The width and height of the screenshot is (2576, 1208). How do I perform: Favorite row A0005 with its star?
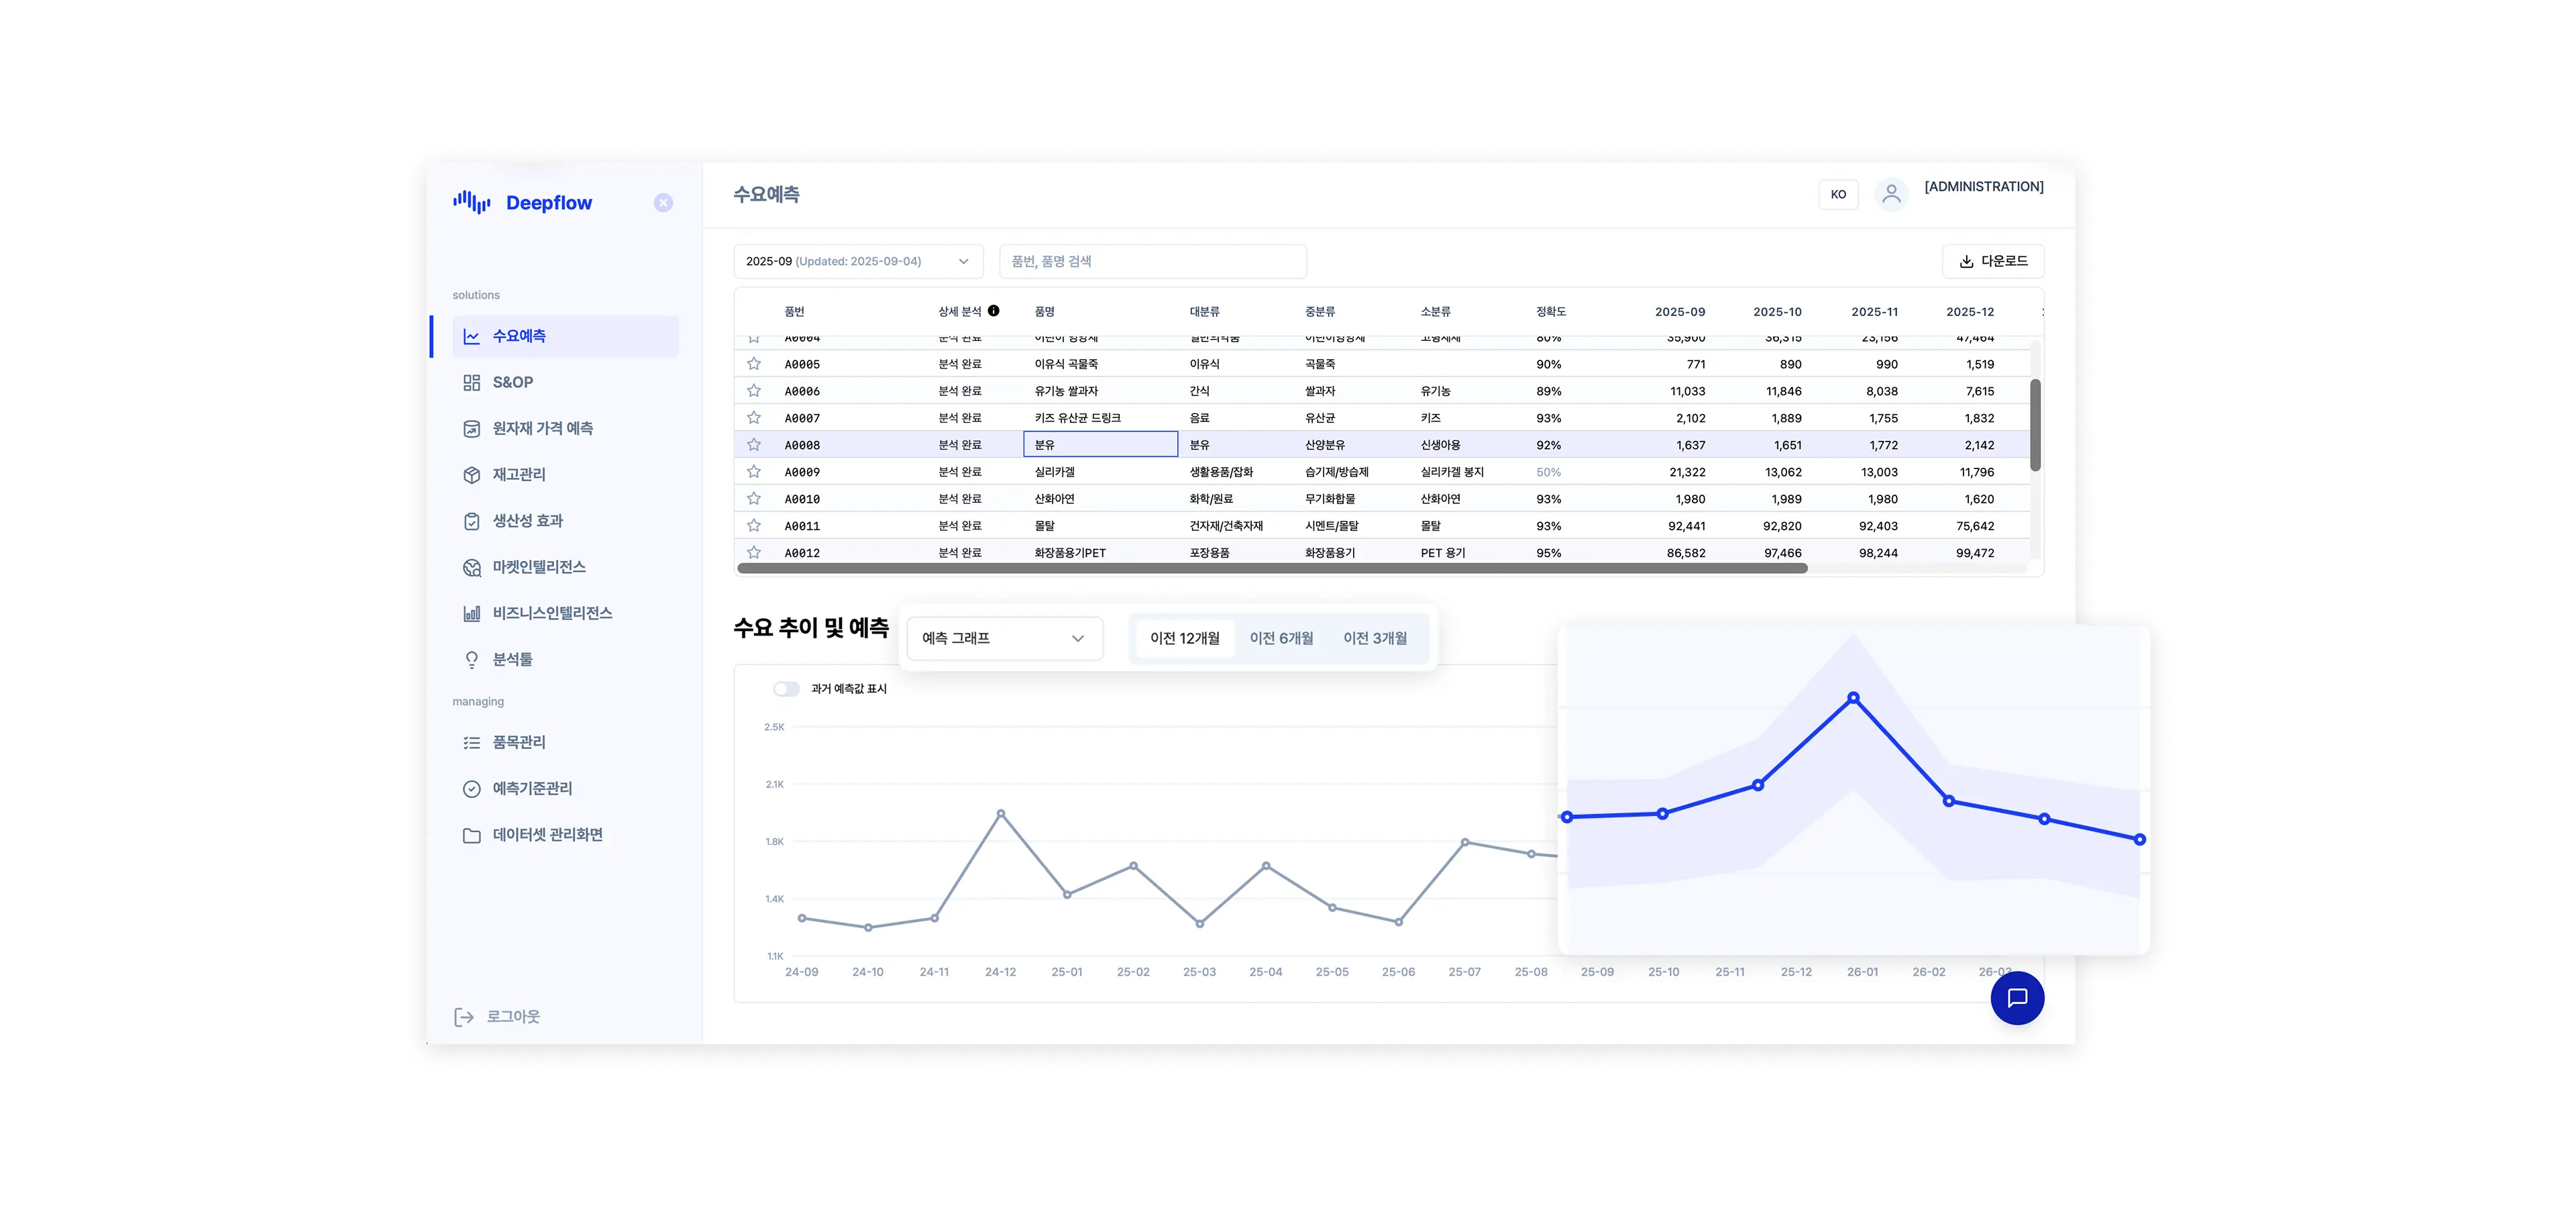point(754,364)
